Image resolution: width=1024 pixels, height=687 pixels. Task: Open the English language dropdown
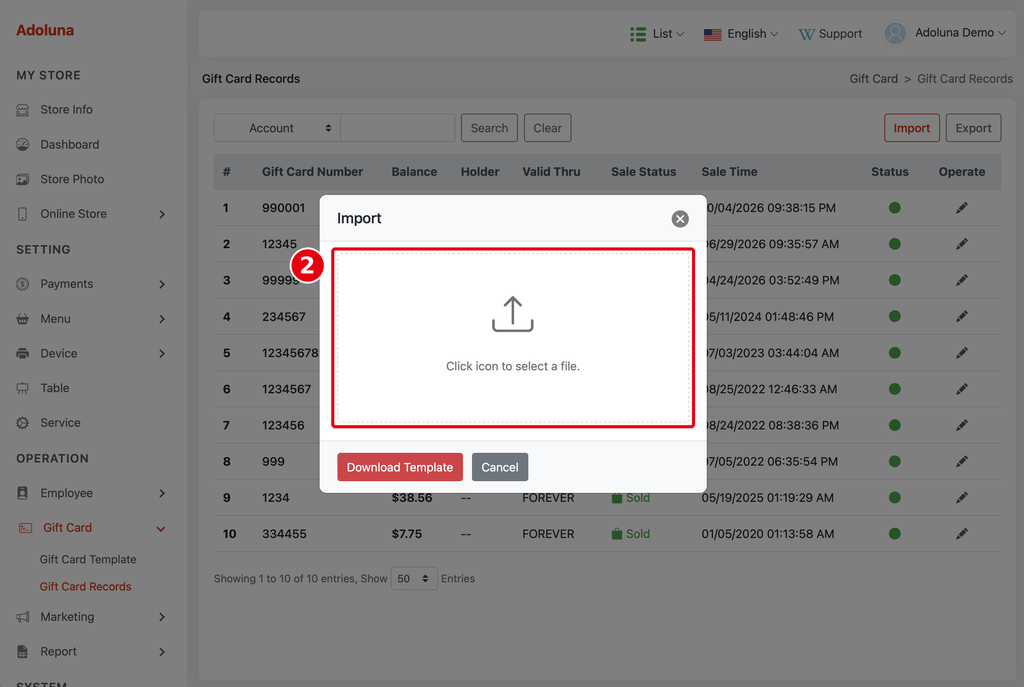pyautogui.click(x=741, y=34)
